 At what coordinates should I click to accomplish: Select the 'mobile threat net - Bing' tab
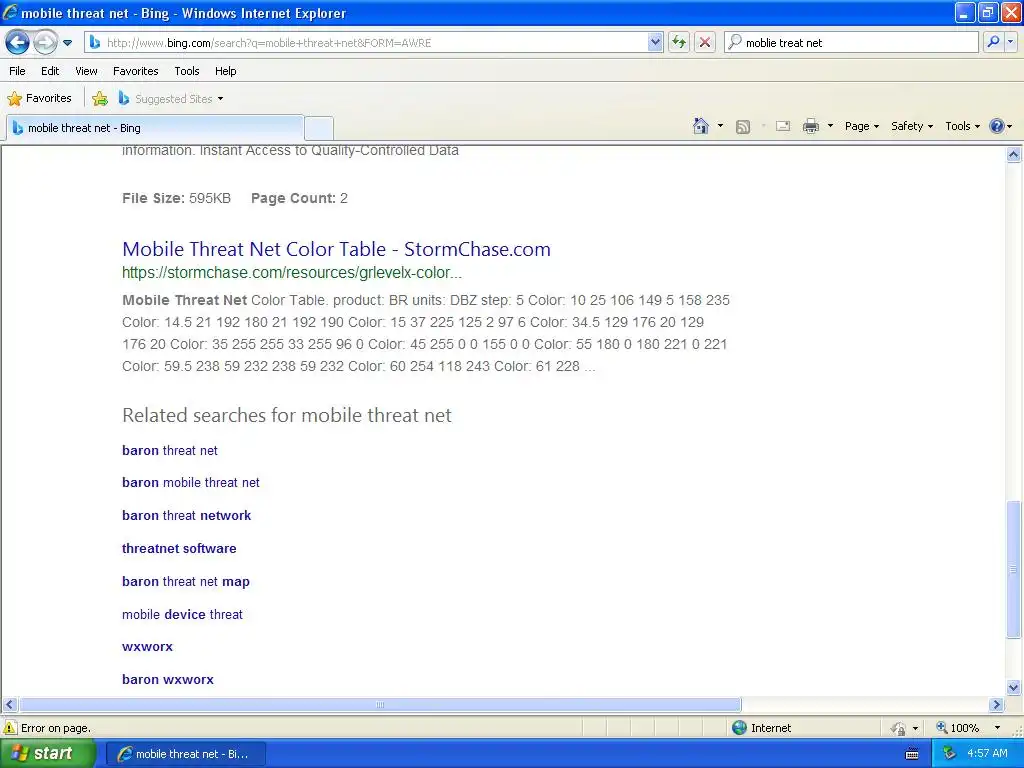pyautogui.click(x=155, y=128)
